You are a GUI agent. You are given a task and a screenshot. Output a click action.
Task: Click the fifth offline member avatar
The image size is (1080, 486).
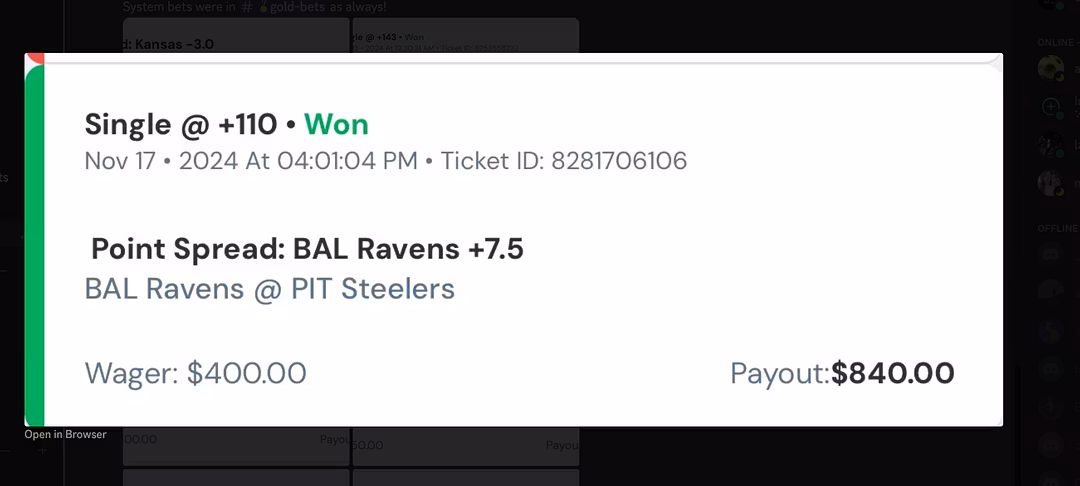click(1050, 406)
